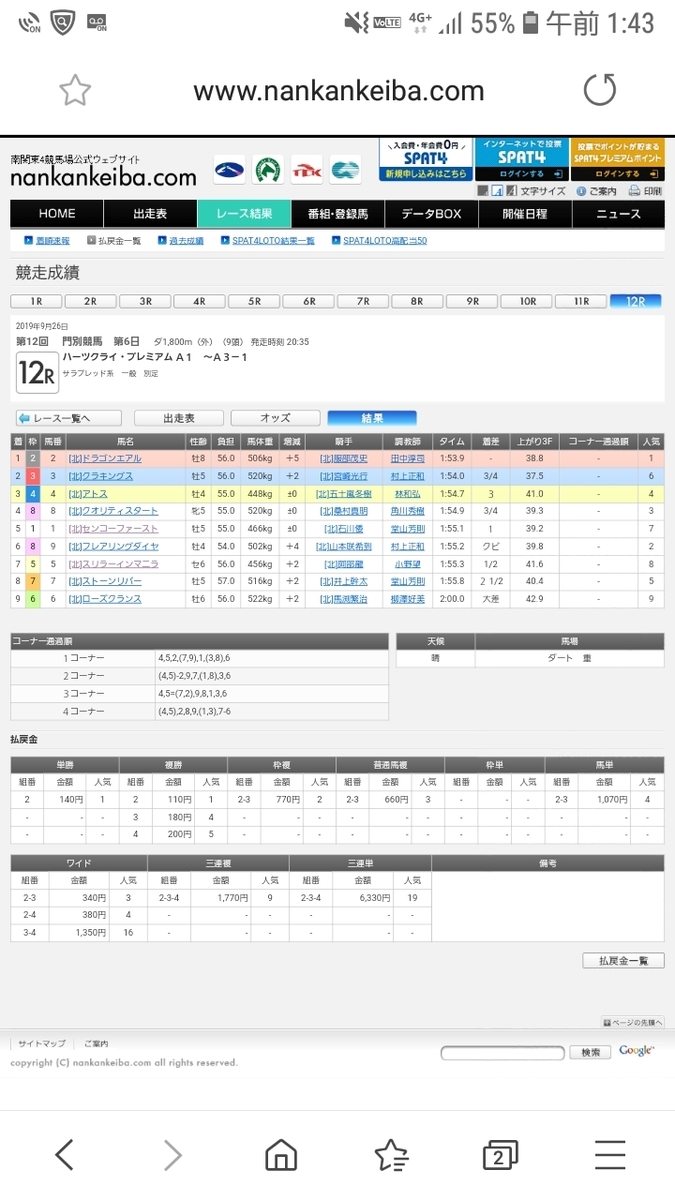
Task: Open the 出走表 main menu item
Action: tap(150, 214)
